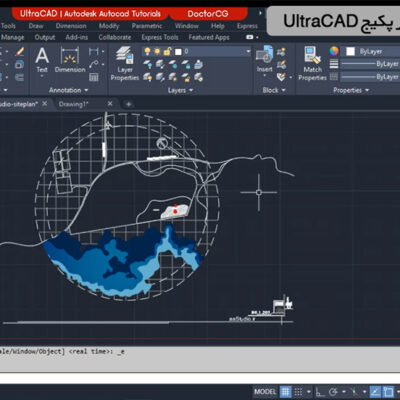Open the Text tool dropdown arrow
Screen dimensions: 400x400
(x=42, y=77)
